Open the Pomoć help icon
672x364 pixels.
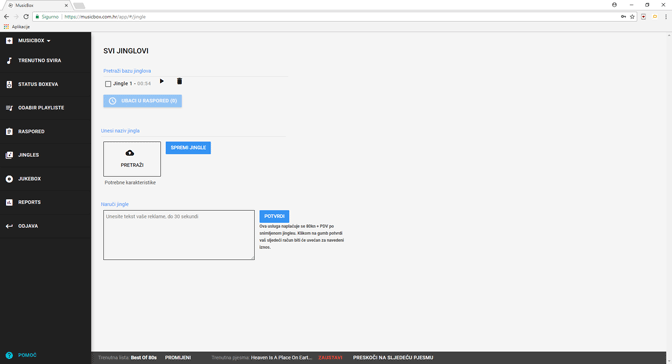[9, 355]
